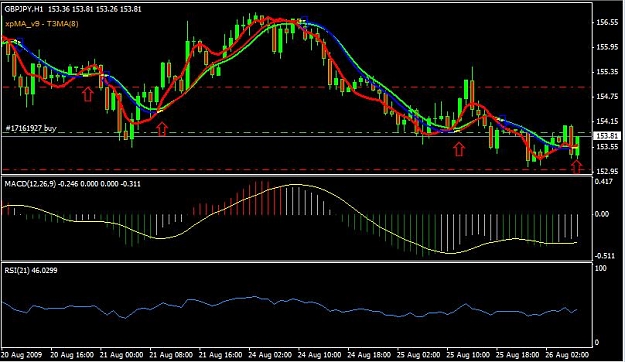Click the 25 Aug 02:00 time label
The width and height of the screenshot is (625, 362).
click(x=419, y=354)
